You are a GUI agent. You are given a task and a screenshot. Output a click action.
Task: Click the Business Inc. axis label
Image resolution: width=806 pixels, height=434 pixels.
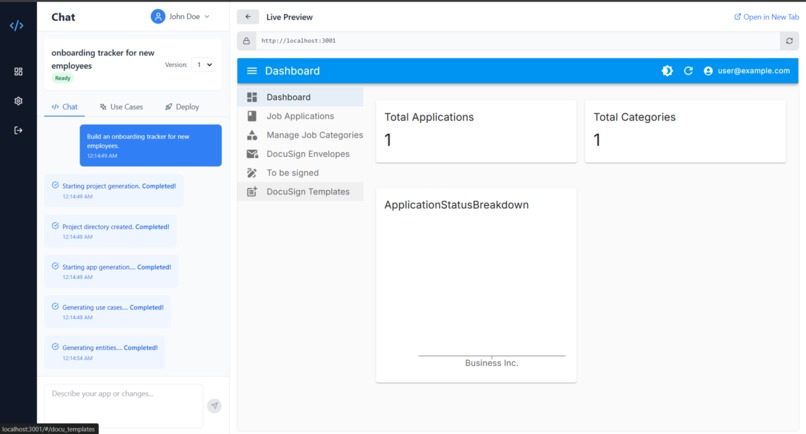491,363
